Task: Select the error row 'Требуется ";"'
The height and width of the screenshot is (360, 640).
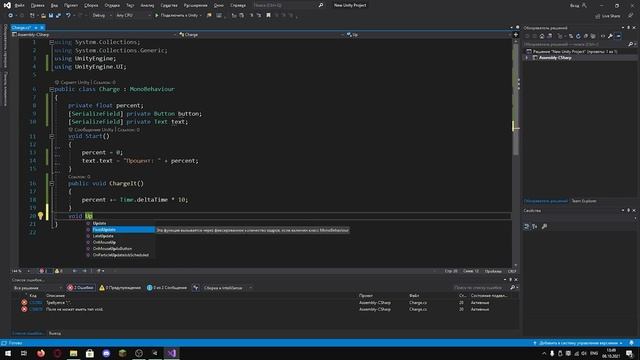Action: pos(265,303)
